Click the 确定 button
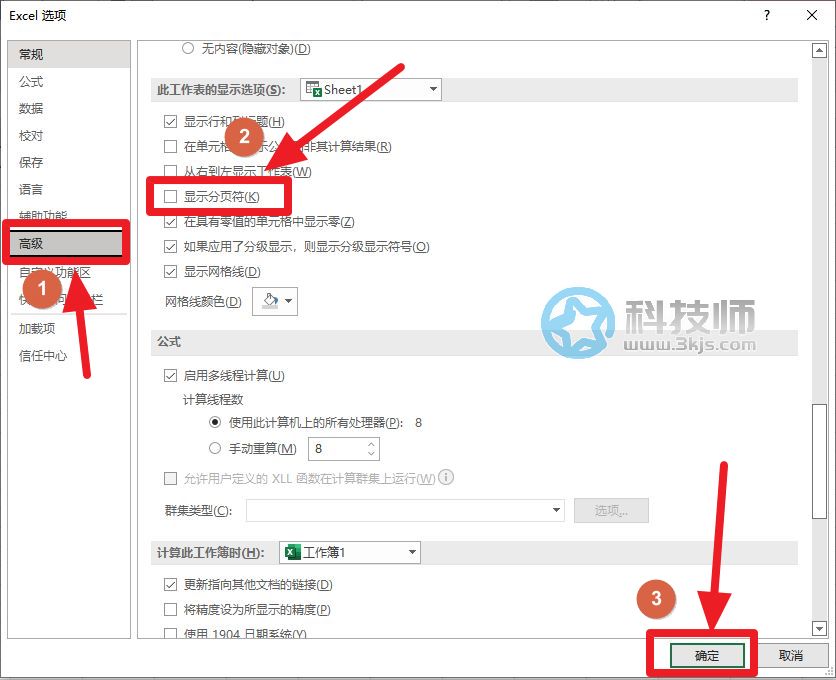The width and height of the screenshot is (836, 680). pos(707,655)
